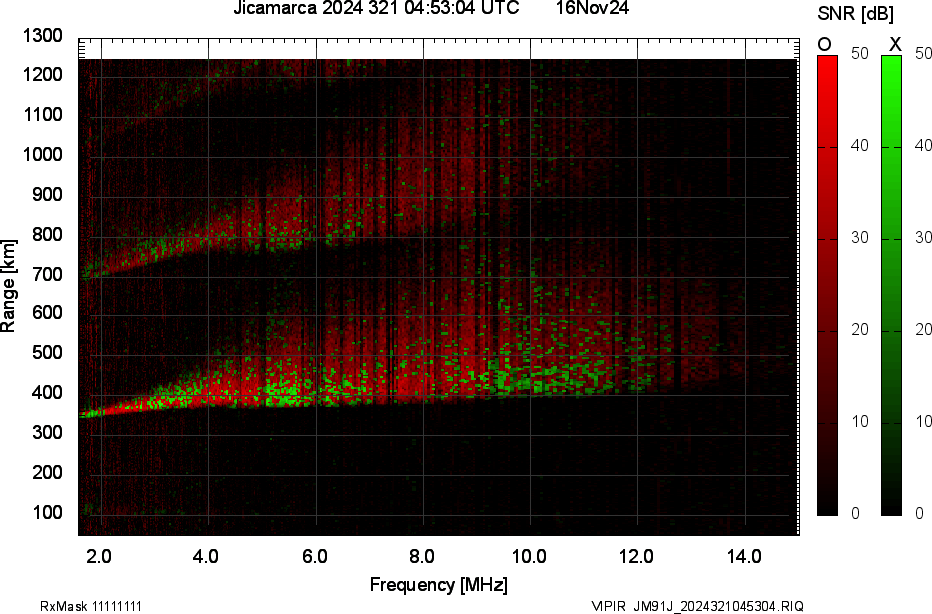
Task: Click the date label '16Nov24'
Action: [x=592, y=8]
